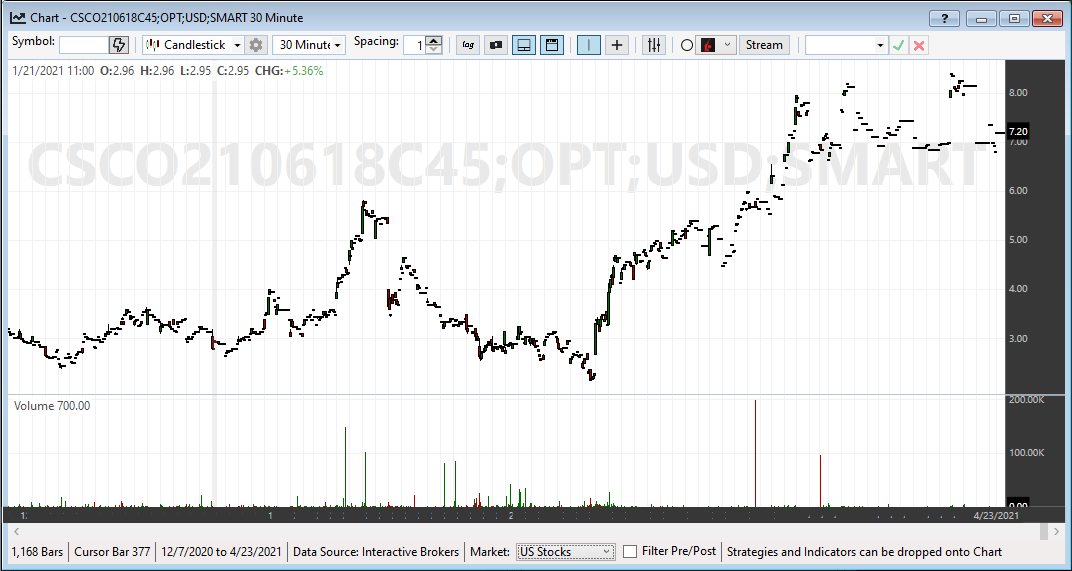Open the Market US Stocks dropdown
1072x571 pixels.
(x=565, y=552)
